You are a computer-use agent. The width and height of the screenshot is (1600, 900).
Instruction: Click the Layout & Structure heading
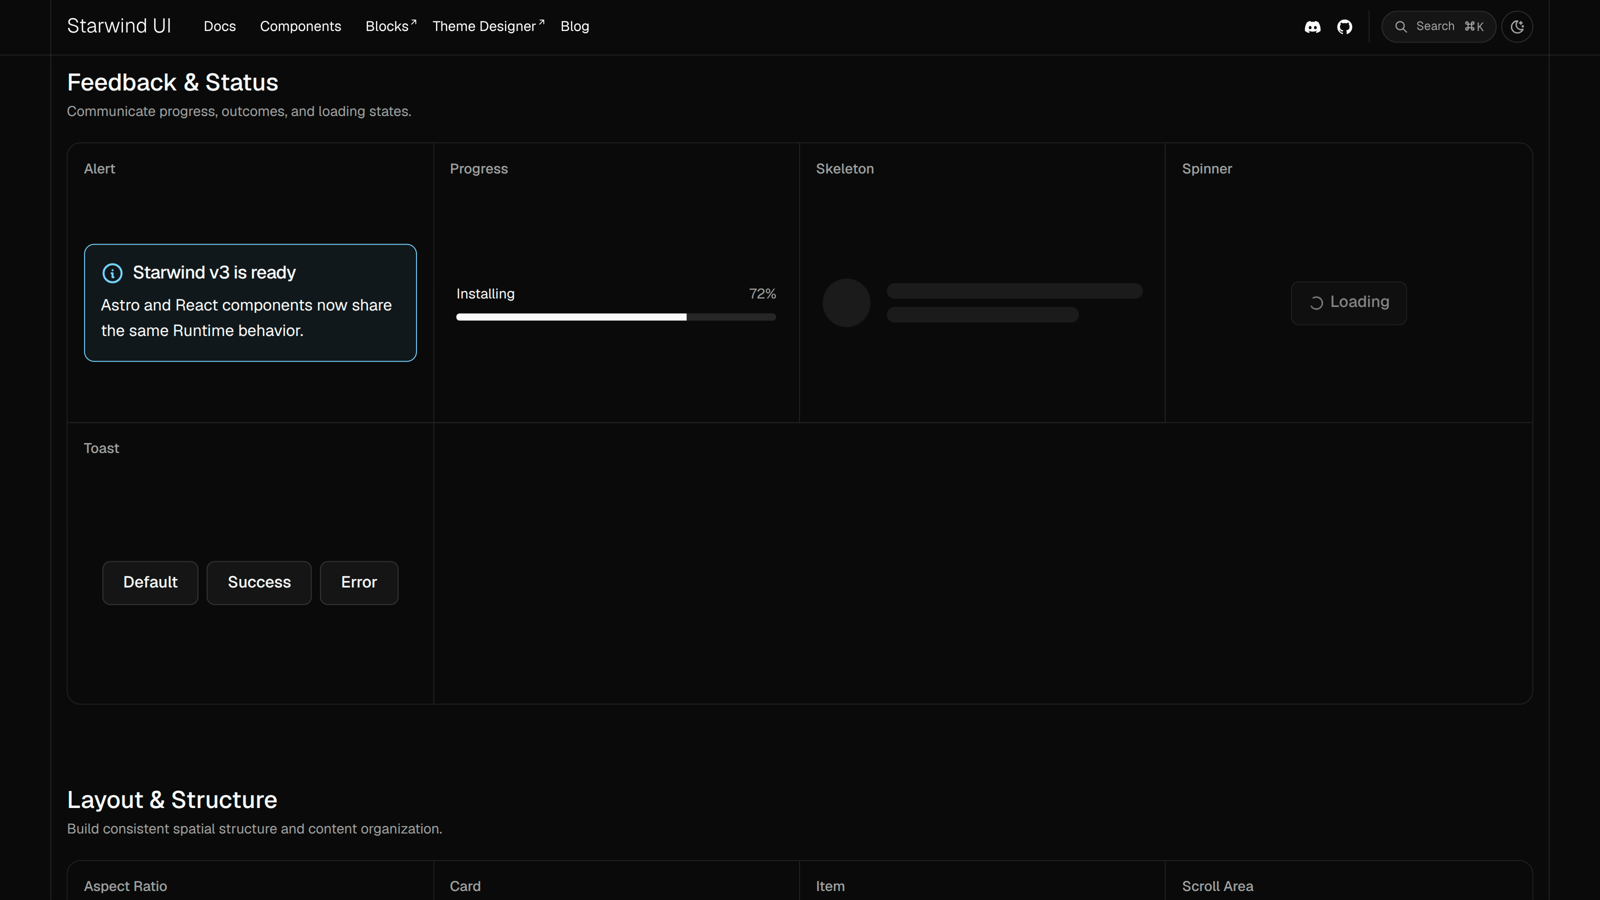click(x=172, y=800)
